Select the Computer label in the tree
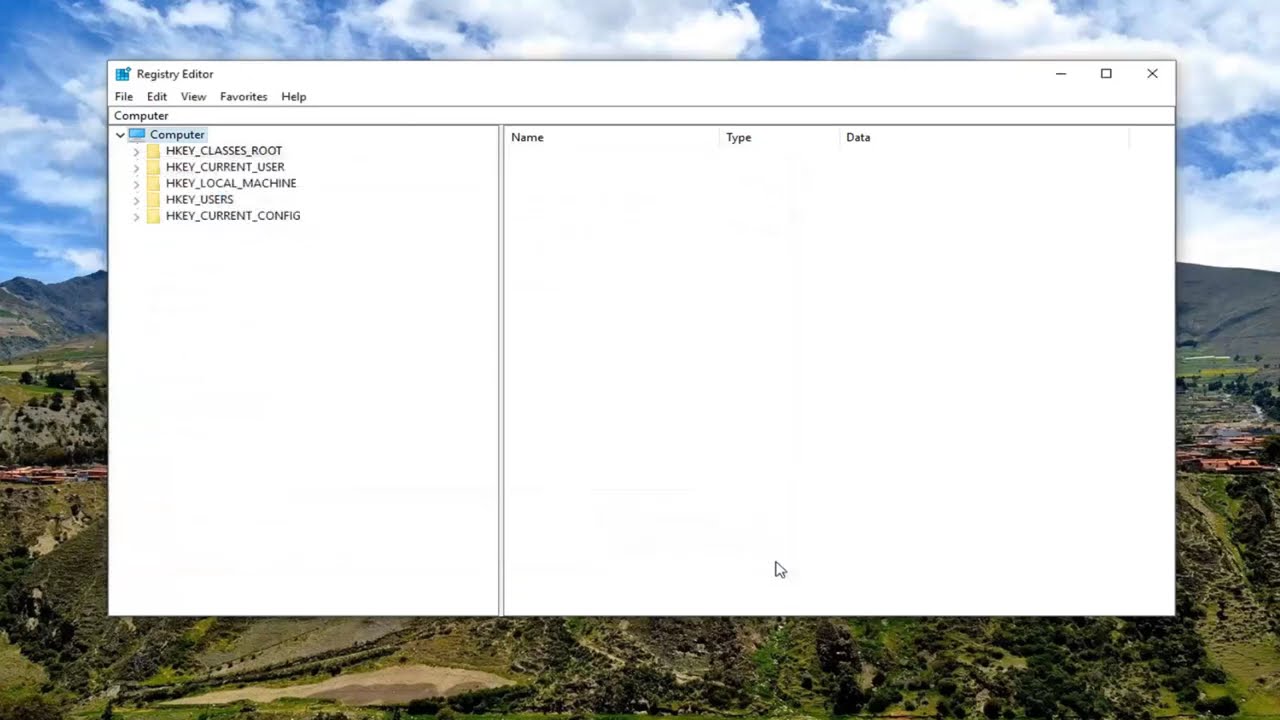The width and height of the screenshot is (1280, 720). click(177, 134)
